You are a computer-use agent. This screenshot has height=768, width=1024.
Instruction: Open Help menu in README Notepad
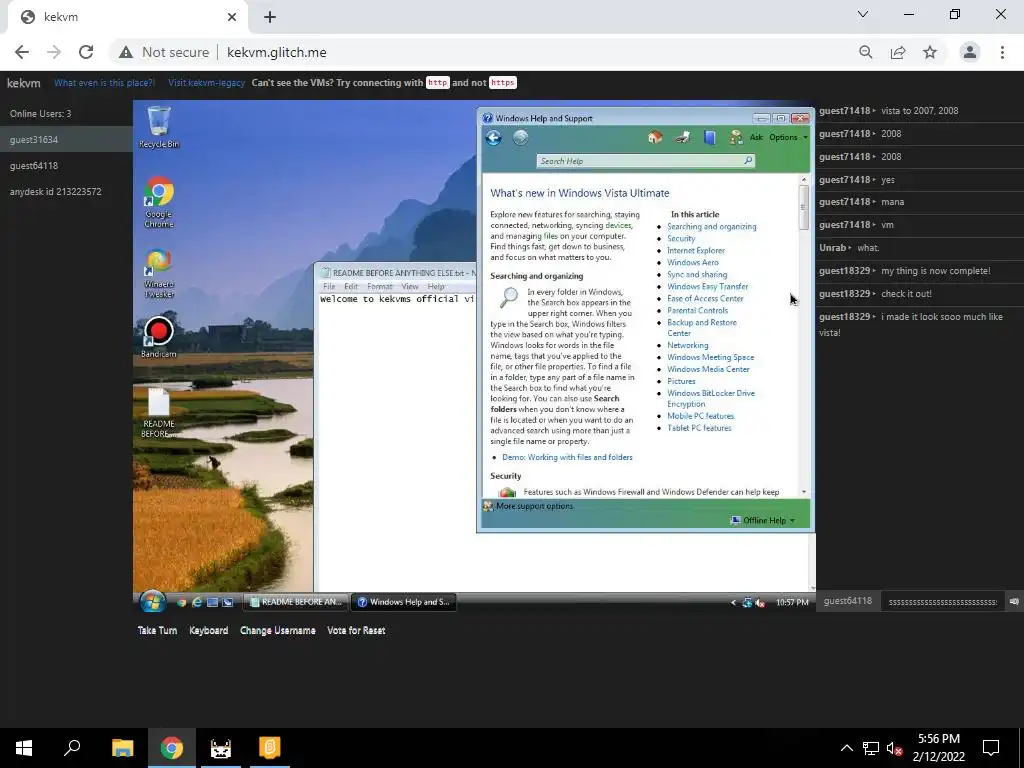pos(436,287)
